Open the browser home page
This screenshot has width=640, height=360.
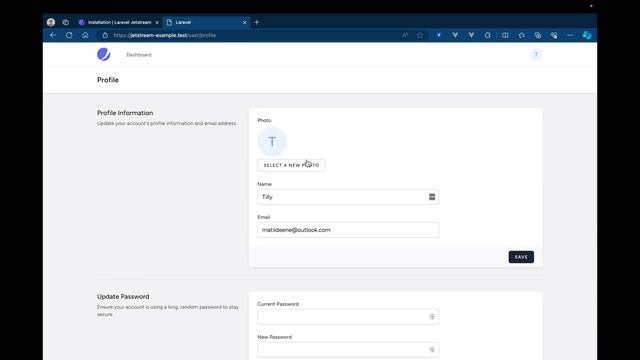click(x=85, y=36)
